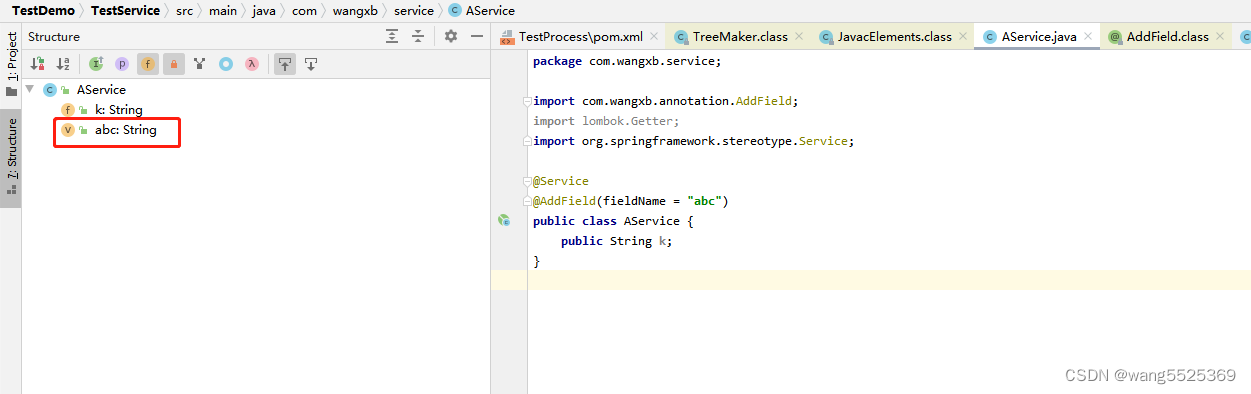Click the package com.wangxb.service line

coord(627,61)
